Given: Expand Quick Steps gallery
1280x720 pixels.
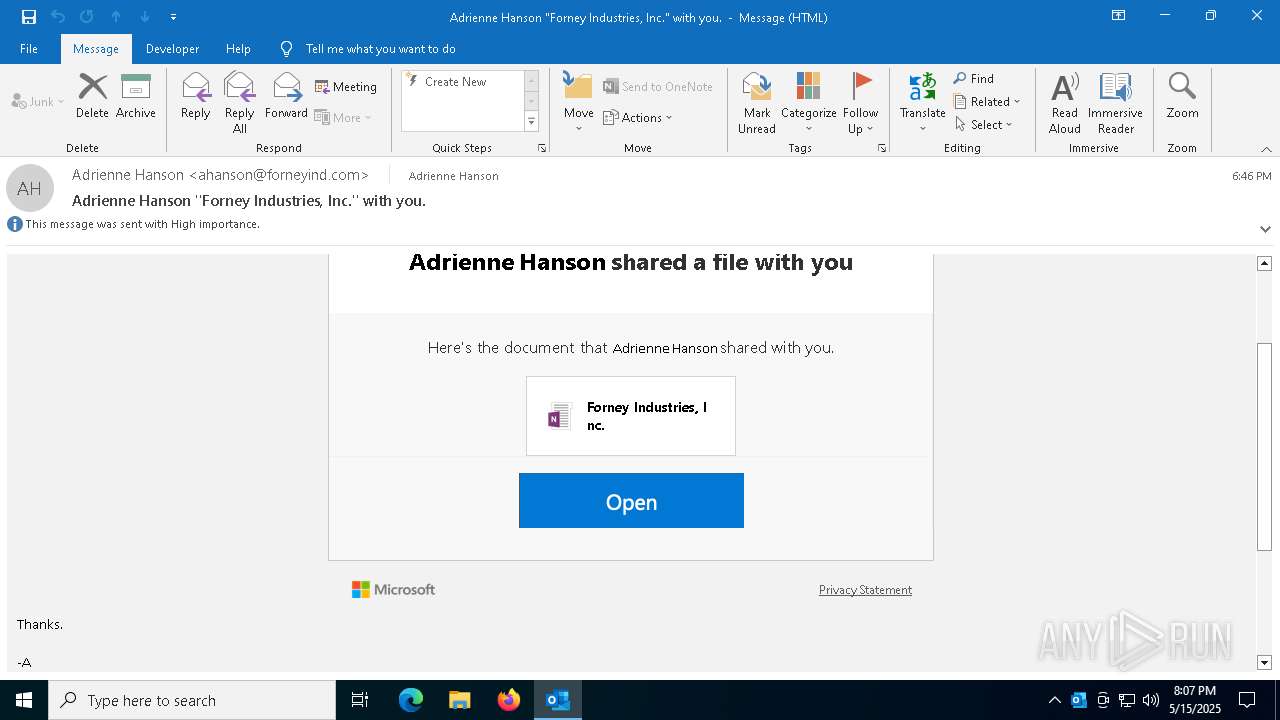Looking at the screenshot, I should click(x=531, y=122).
